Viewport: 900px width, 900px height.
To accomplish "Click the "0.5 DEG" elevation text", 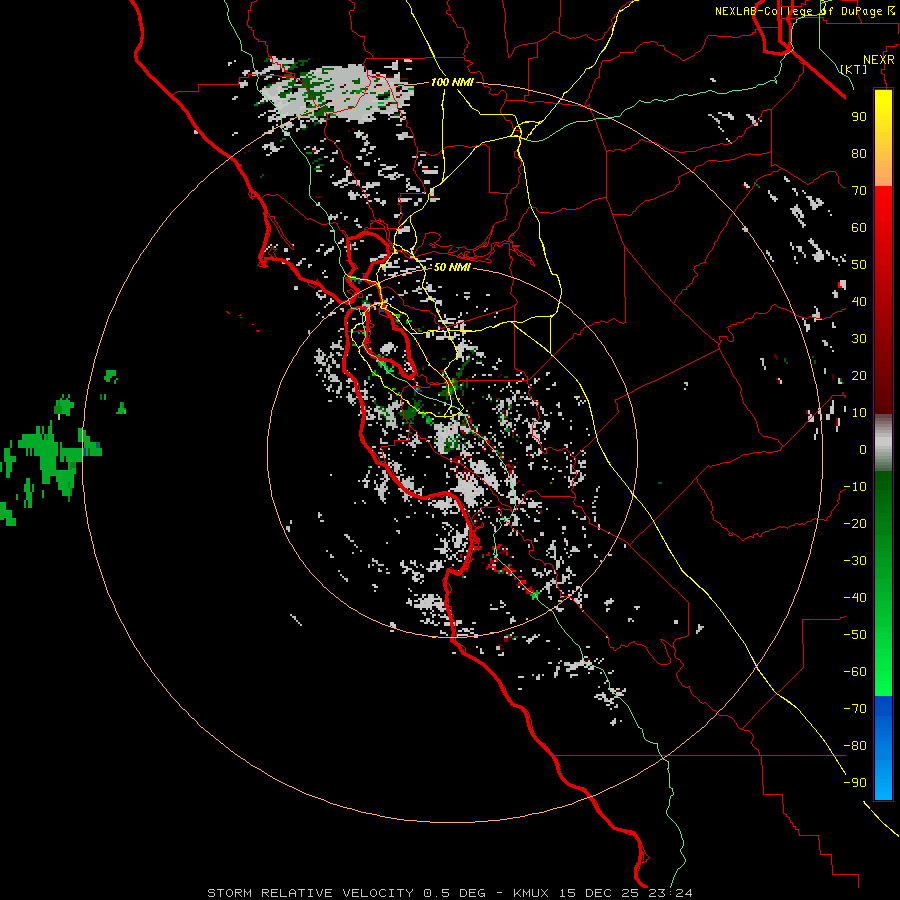I will click(x=455, y=893).
